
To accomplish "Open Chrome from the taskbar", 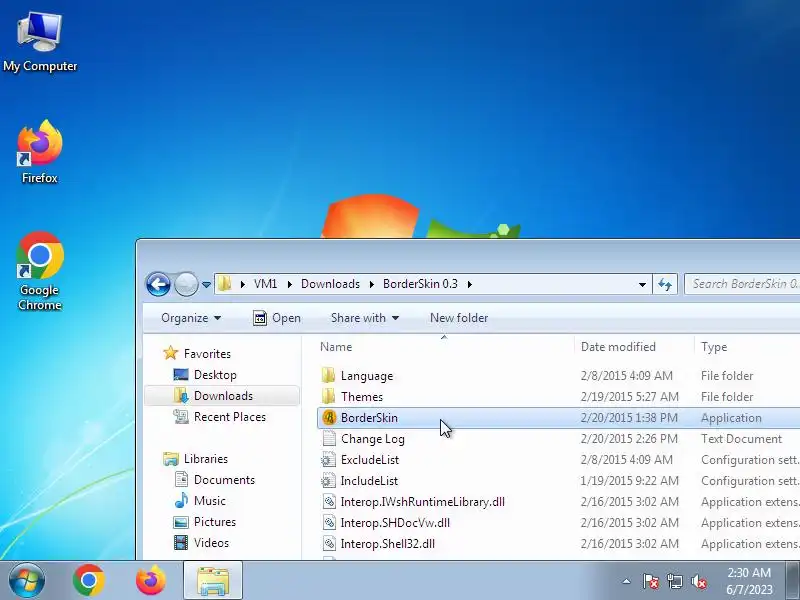I will [x=89, y=580].
